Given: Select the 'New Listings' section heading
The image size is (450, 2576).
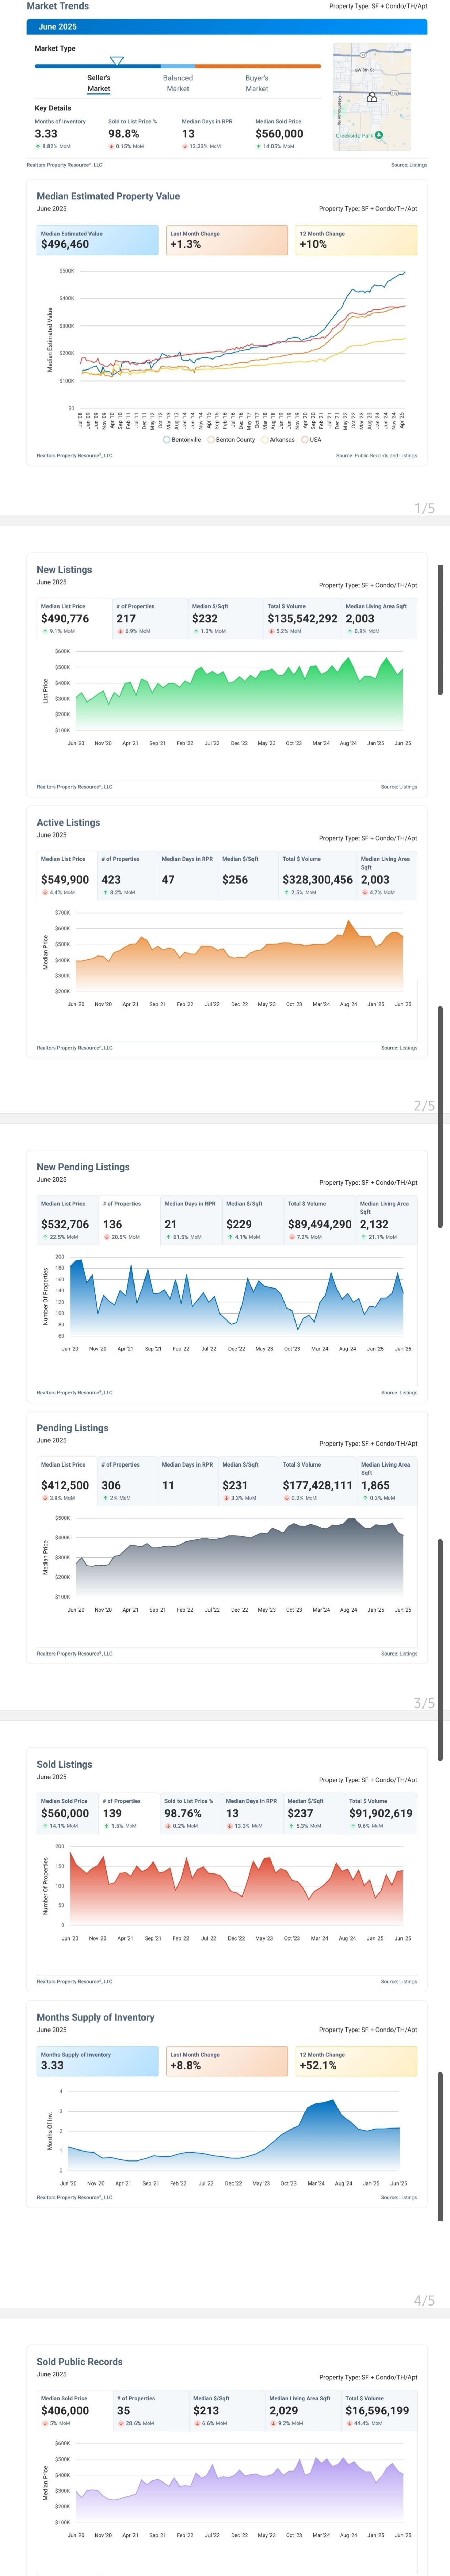Looking at the screenshot, I should (x=64, y=569).
